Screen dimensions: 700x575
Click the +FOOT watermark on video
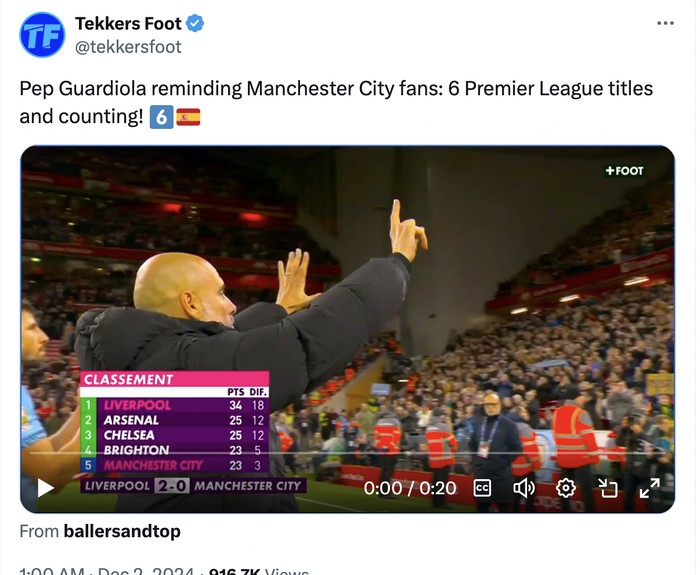[624, 171]
